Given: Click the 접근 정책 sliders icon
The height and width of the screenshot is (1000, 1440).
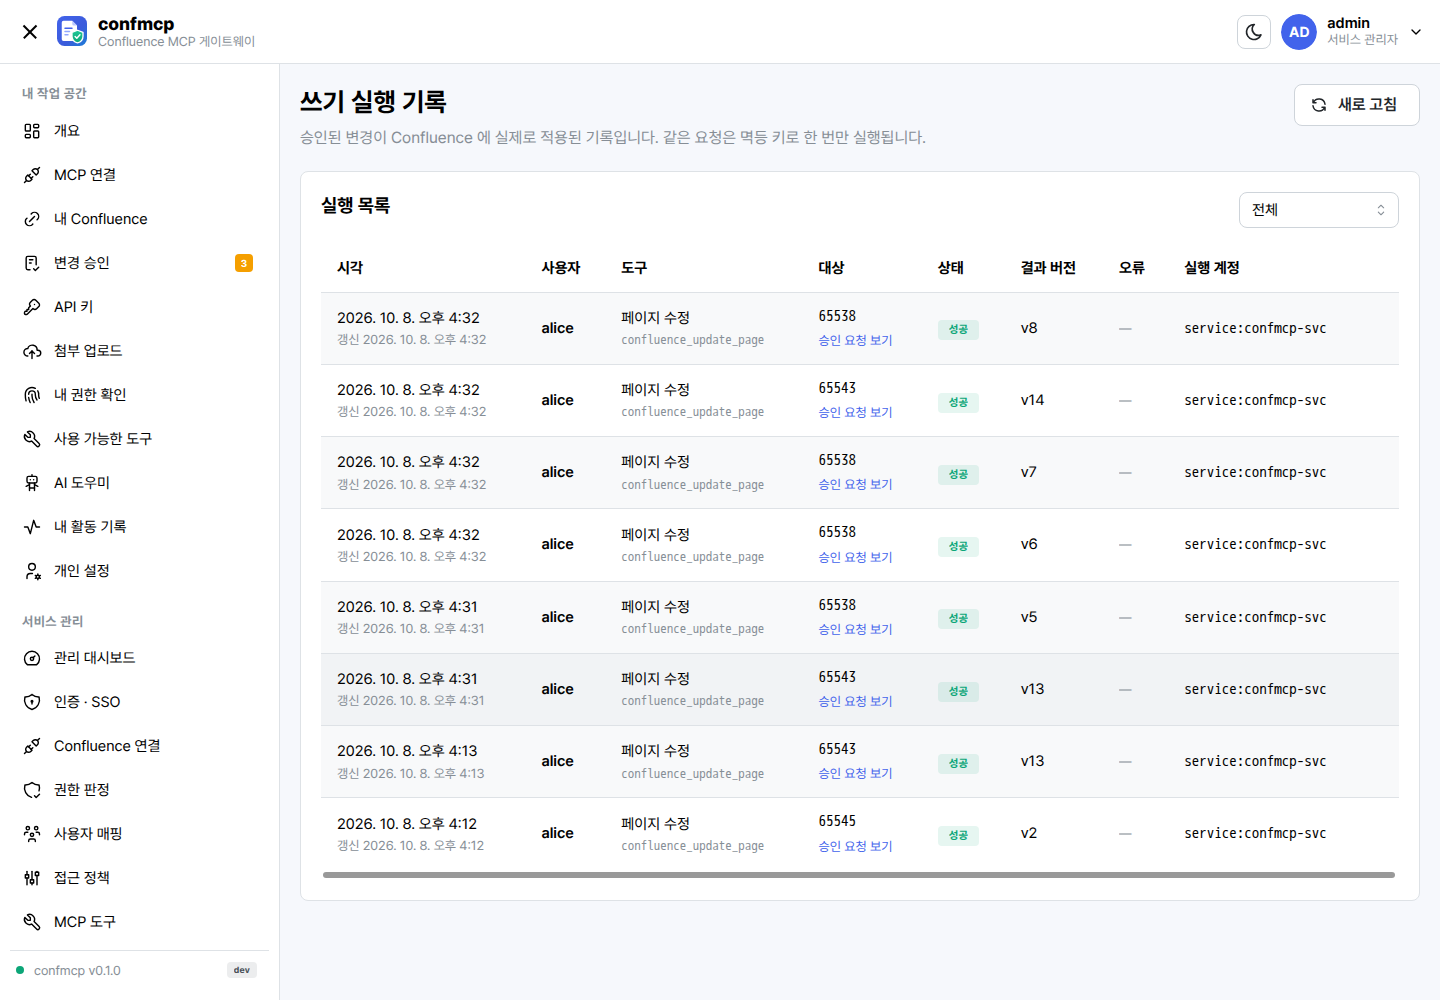Looking at the screenshot, I should coord(32,878).
